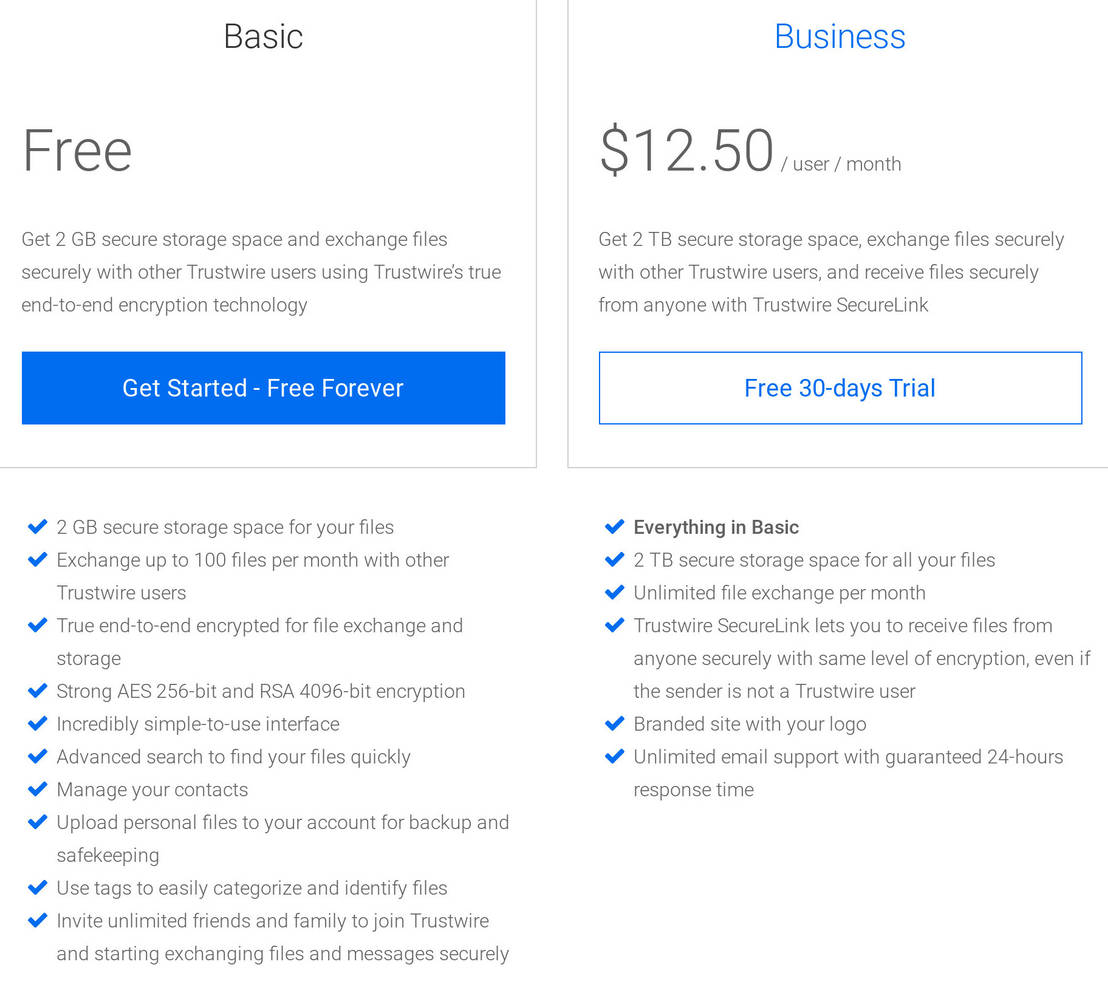Screen dimensions: 1108x982
Task: Select the checkmark beside Incredibly simple-to-use interface
Action: [38, 723]
